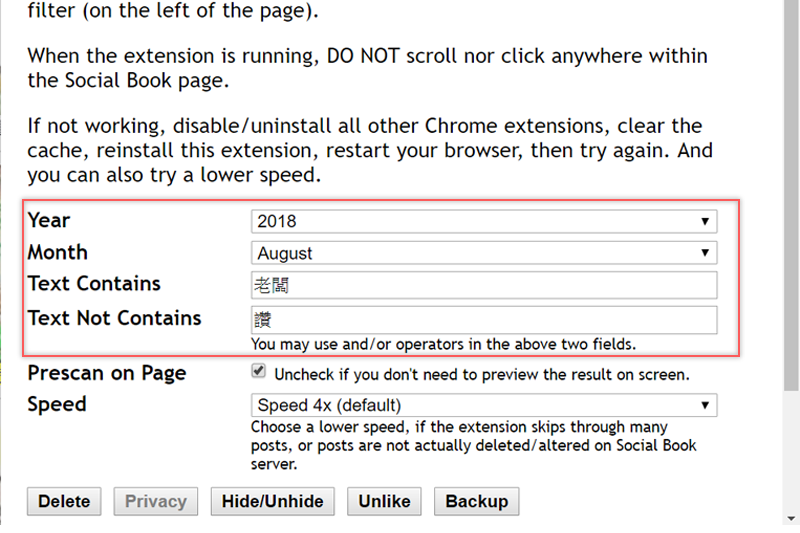Click the "Year" field label
Image resolution: width=800 pixels, height=533 pixels.
pyautogui.click(x=49, y=220)
